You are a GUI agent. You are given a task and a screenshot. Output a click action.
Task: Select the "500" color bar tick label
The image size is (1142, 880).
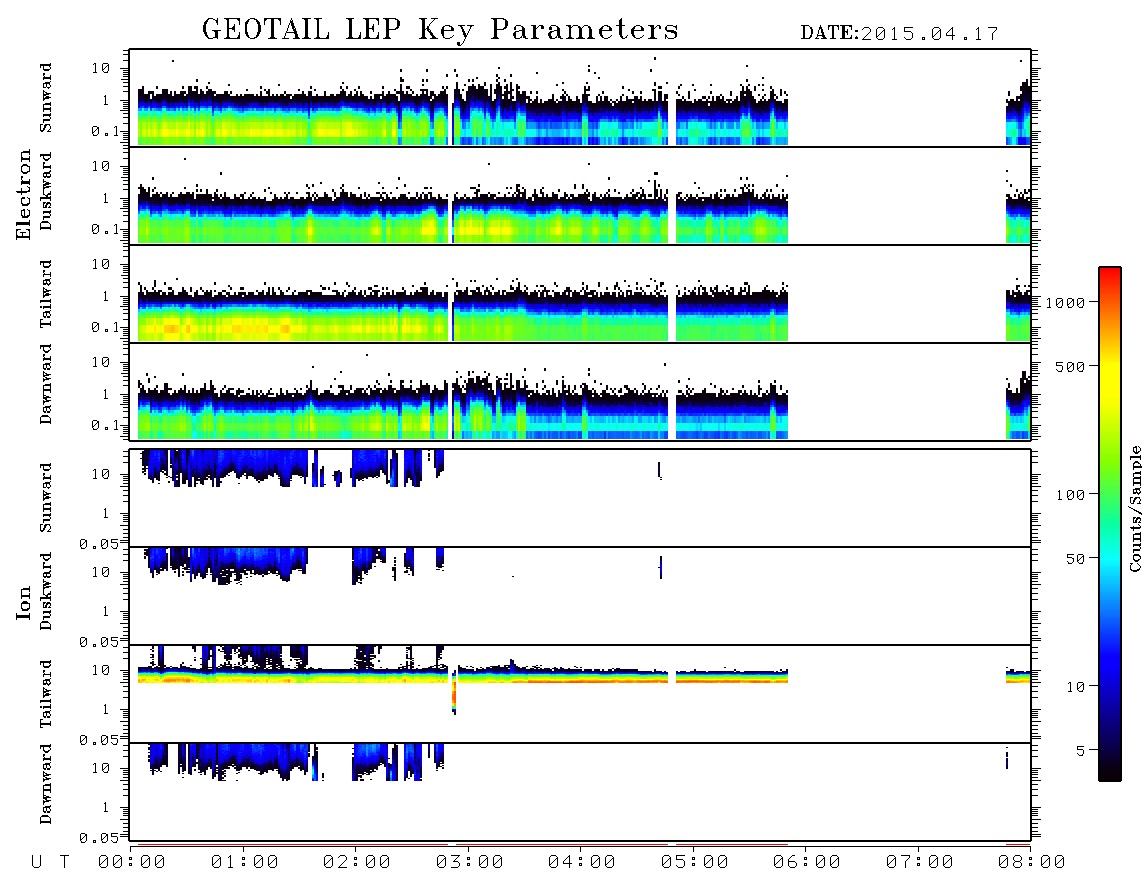point(1070,366)
